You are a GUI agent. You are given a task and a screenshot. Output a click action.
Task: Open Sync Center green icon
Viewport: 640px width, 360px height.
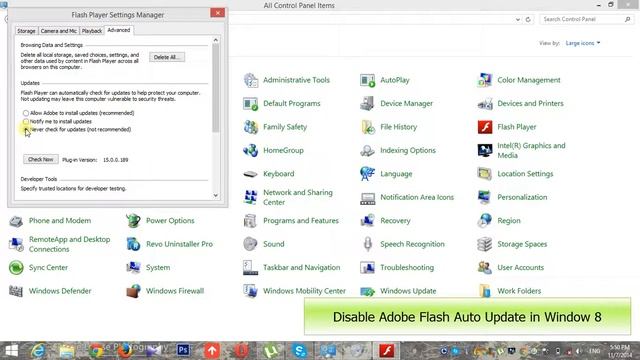coord(16,268)
